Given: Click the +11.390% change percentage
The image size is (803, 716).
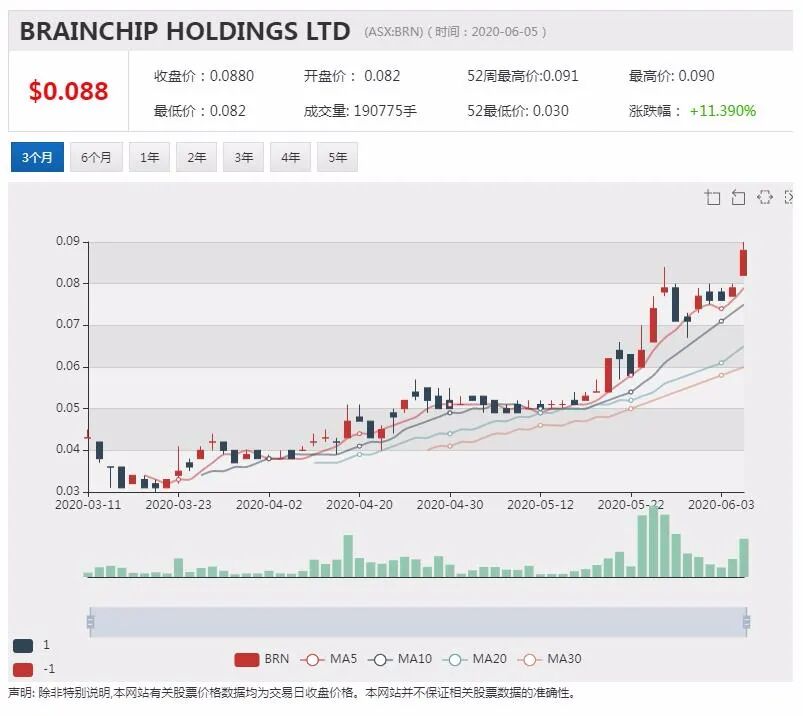Looking at the screenshot, I should click(723, 111).
